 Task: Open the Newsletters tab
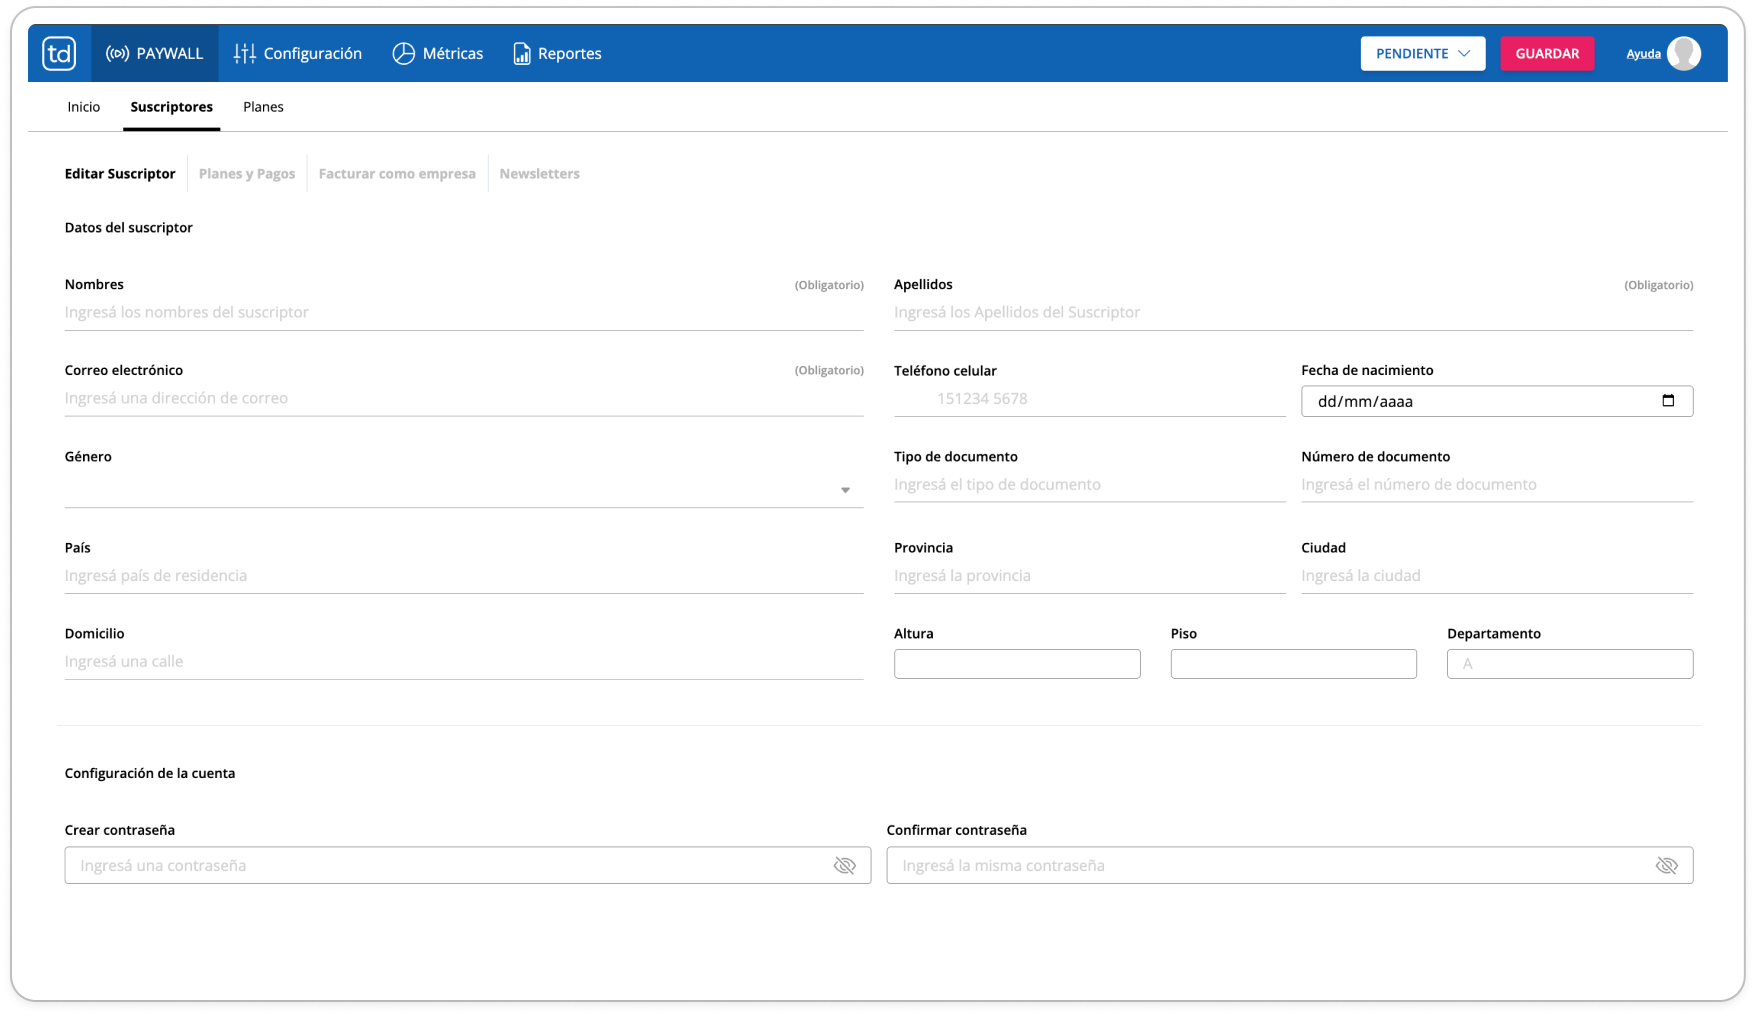coord(539,174)
